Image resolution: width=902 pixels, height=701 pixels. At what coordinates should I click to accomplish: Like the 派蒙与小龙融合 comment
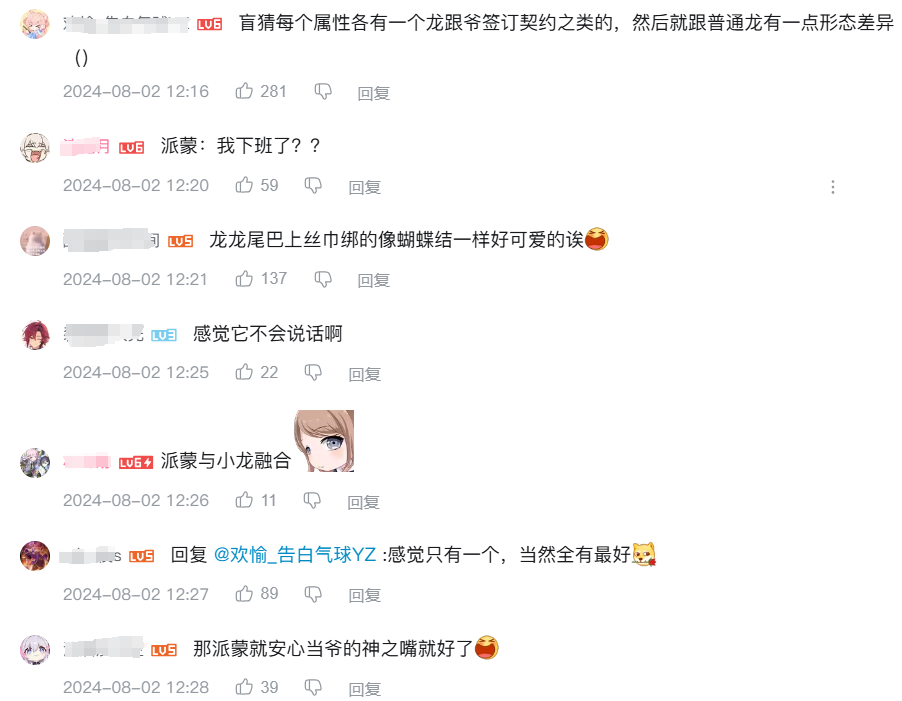(244, 500)
